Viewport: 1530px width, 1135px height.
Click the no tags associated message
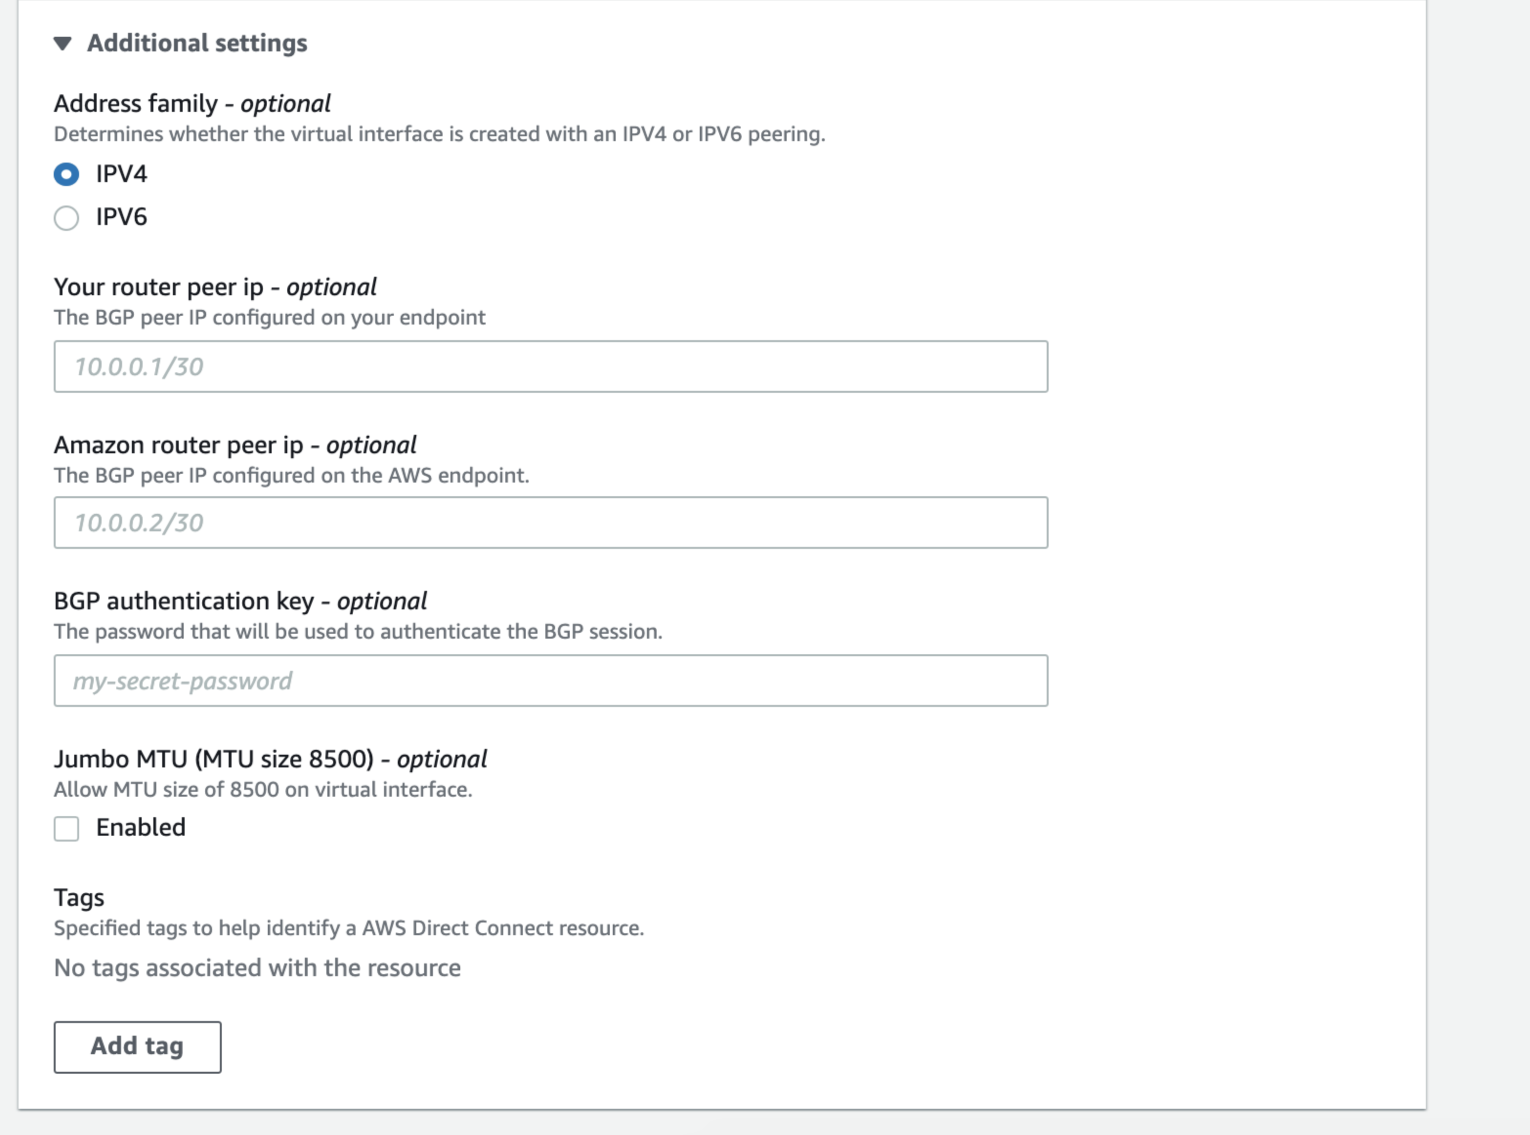click(256, 967)
